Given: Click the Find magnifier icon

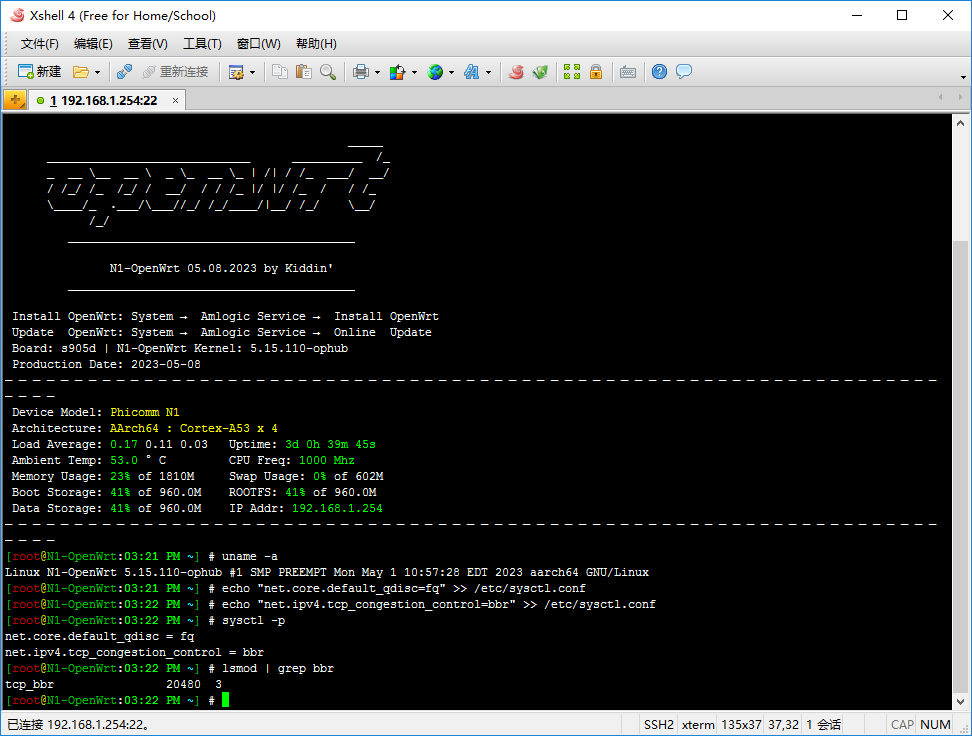Looking at the screenshot, I should pyautogui.click(x=328, y=72).
